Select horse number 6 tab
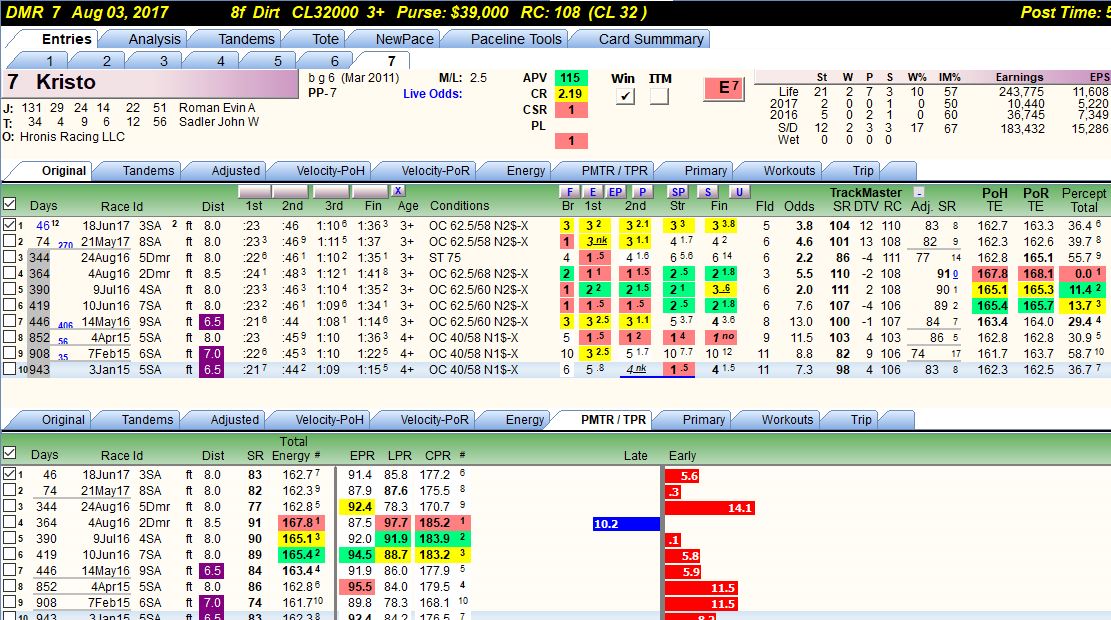1111x620 pixels. [334, 61]
